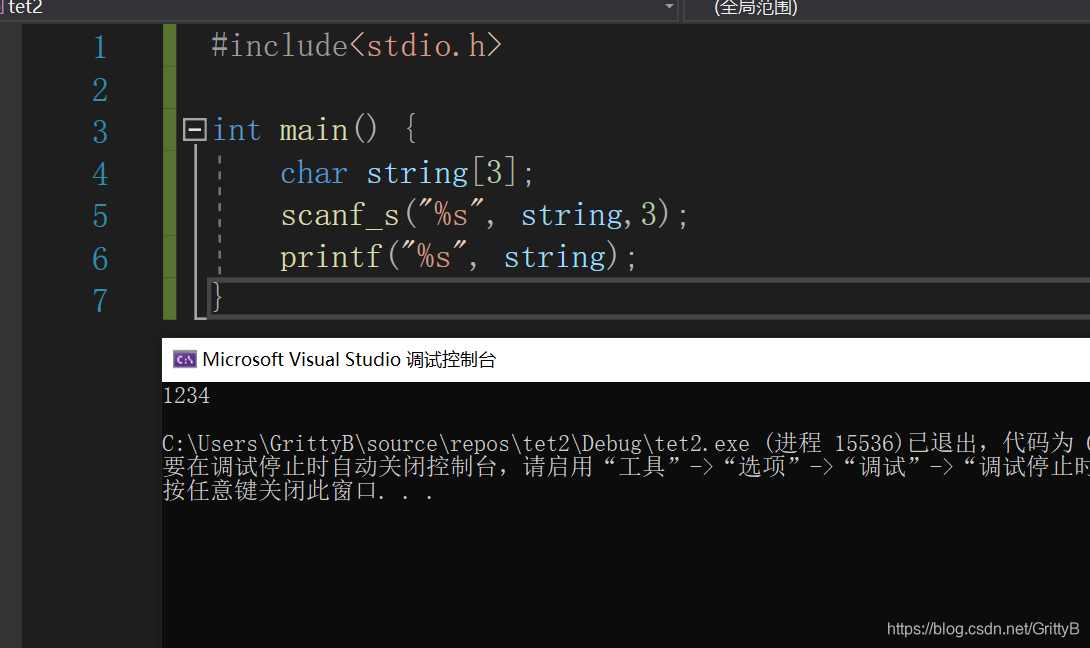Click the tet2.exe path line in console
This screenshot has height=648, width=1090.
[x=626, y=443]
